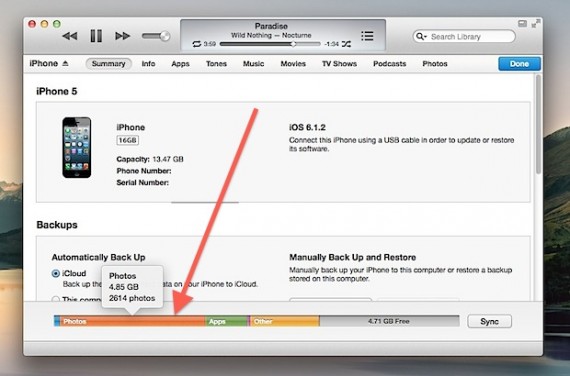Open the Apps tab
Image resolution: width=570 pixels, height=376 pixels.
[x=180, y=64]
